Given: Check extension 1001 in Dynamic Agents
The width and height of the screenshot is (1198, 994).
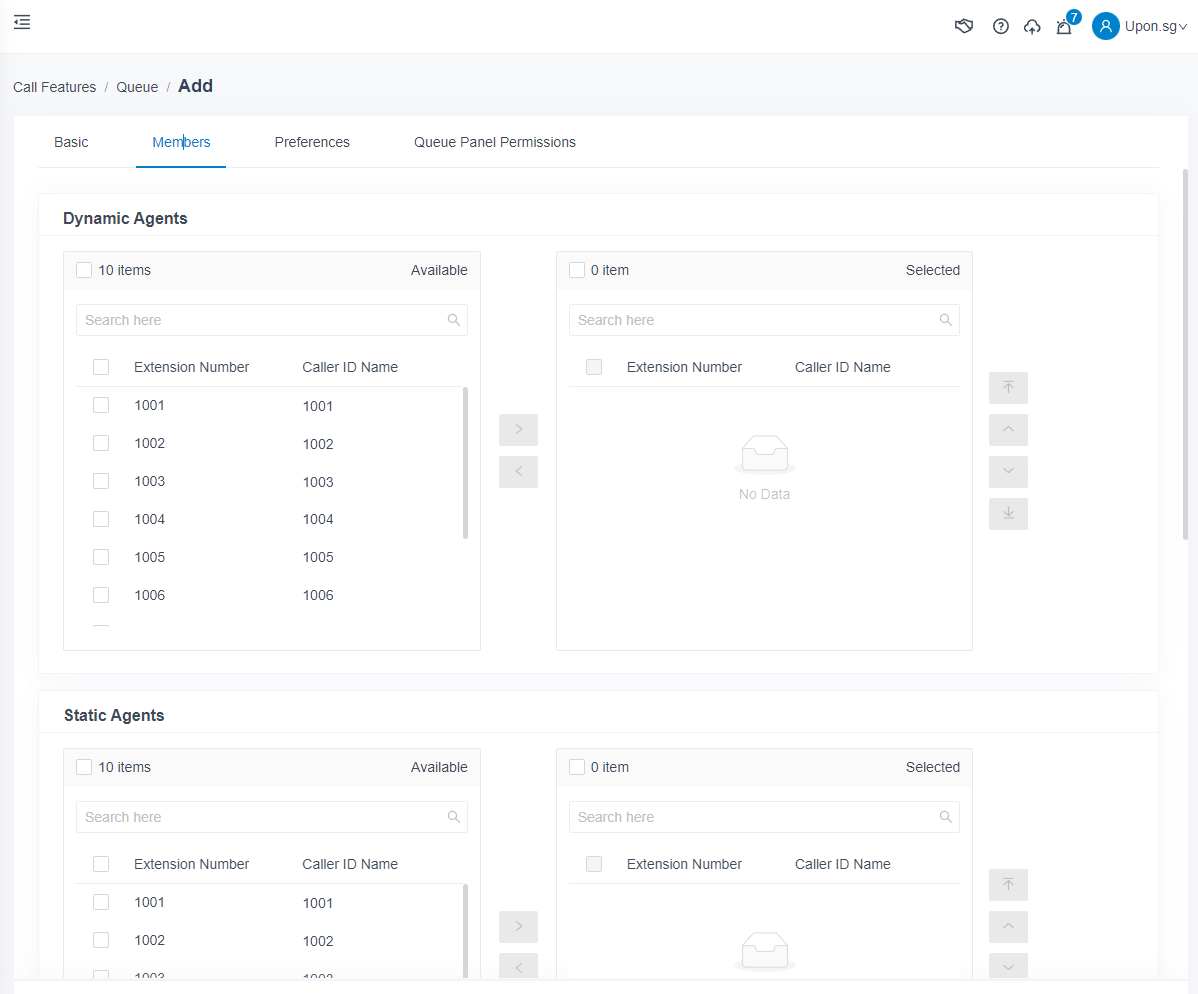Looking at the screenshot, I should tap(101, 405).
